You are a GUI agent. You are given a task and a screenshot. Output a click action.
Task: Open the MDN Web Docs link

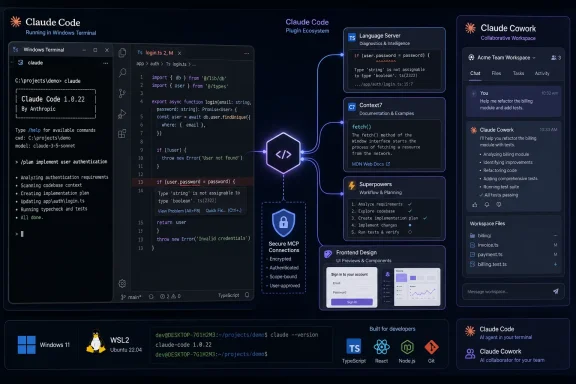tap(371, 164)
